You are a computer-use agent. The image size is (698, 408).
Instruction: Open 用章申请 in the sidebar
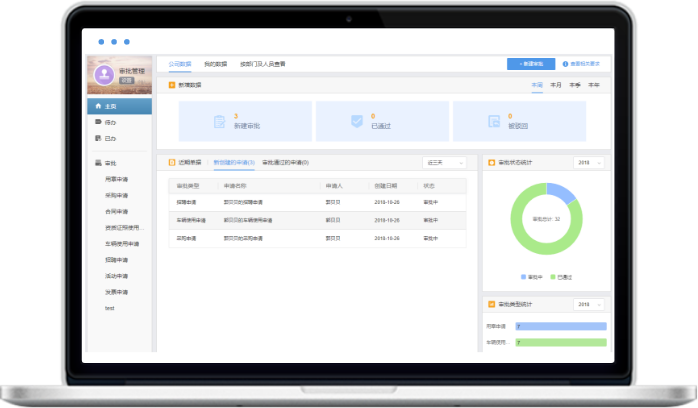[116, 179]
